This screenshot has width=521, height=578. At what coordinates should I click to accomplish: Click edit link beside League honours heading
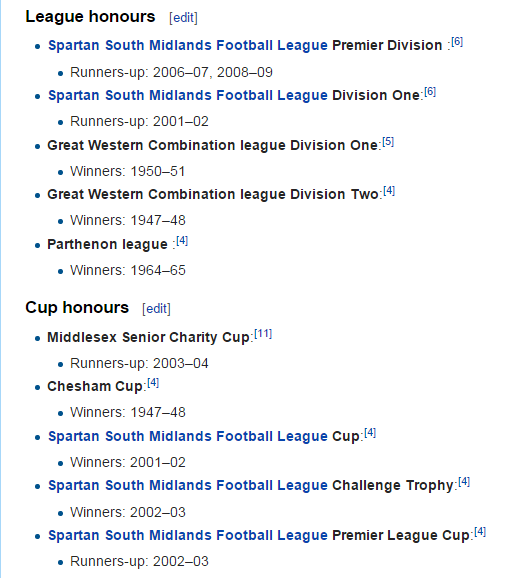pos(183,17)
